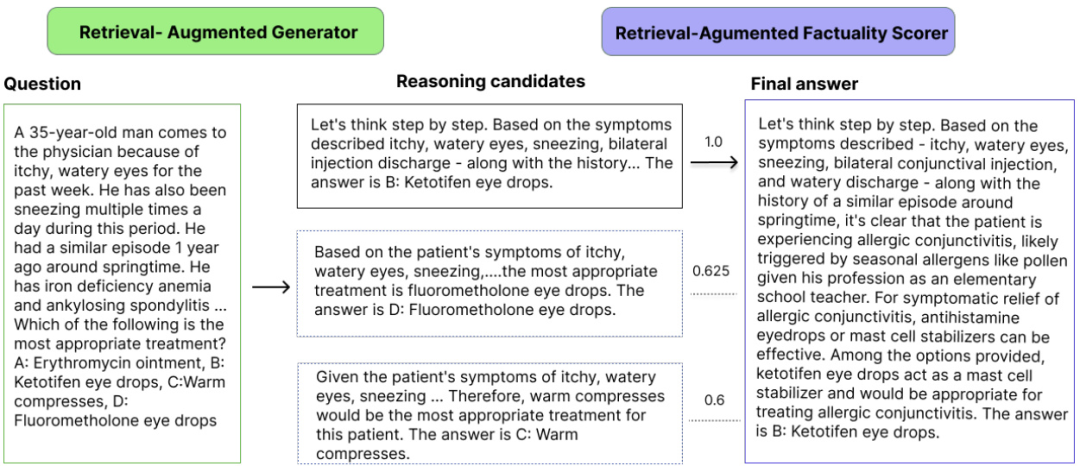
Task: Click the dotted line under 0.625
Action: coord(713,293)
